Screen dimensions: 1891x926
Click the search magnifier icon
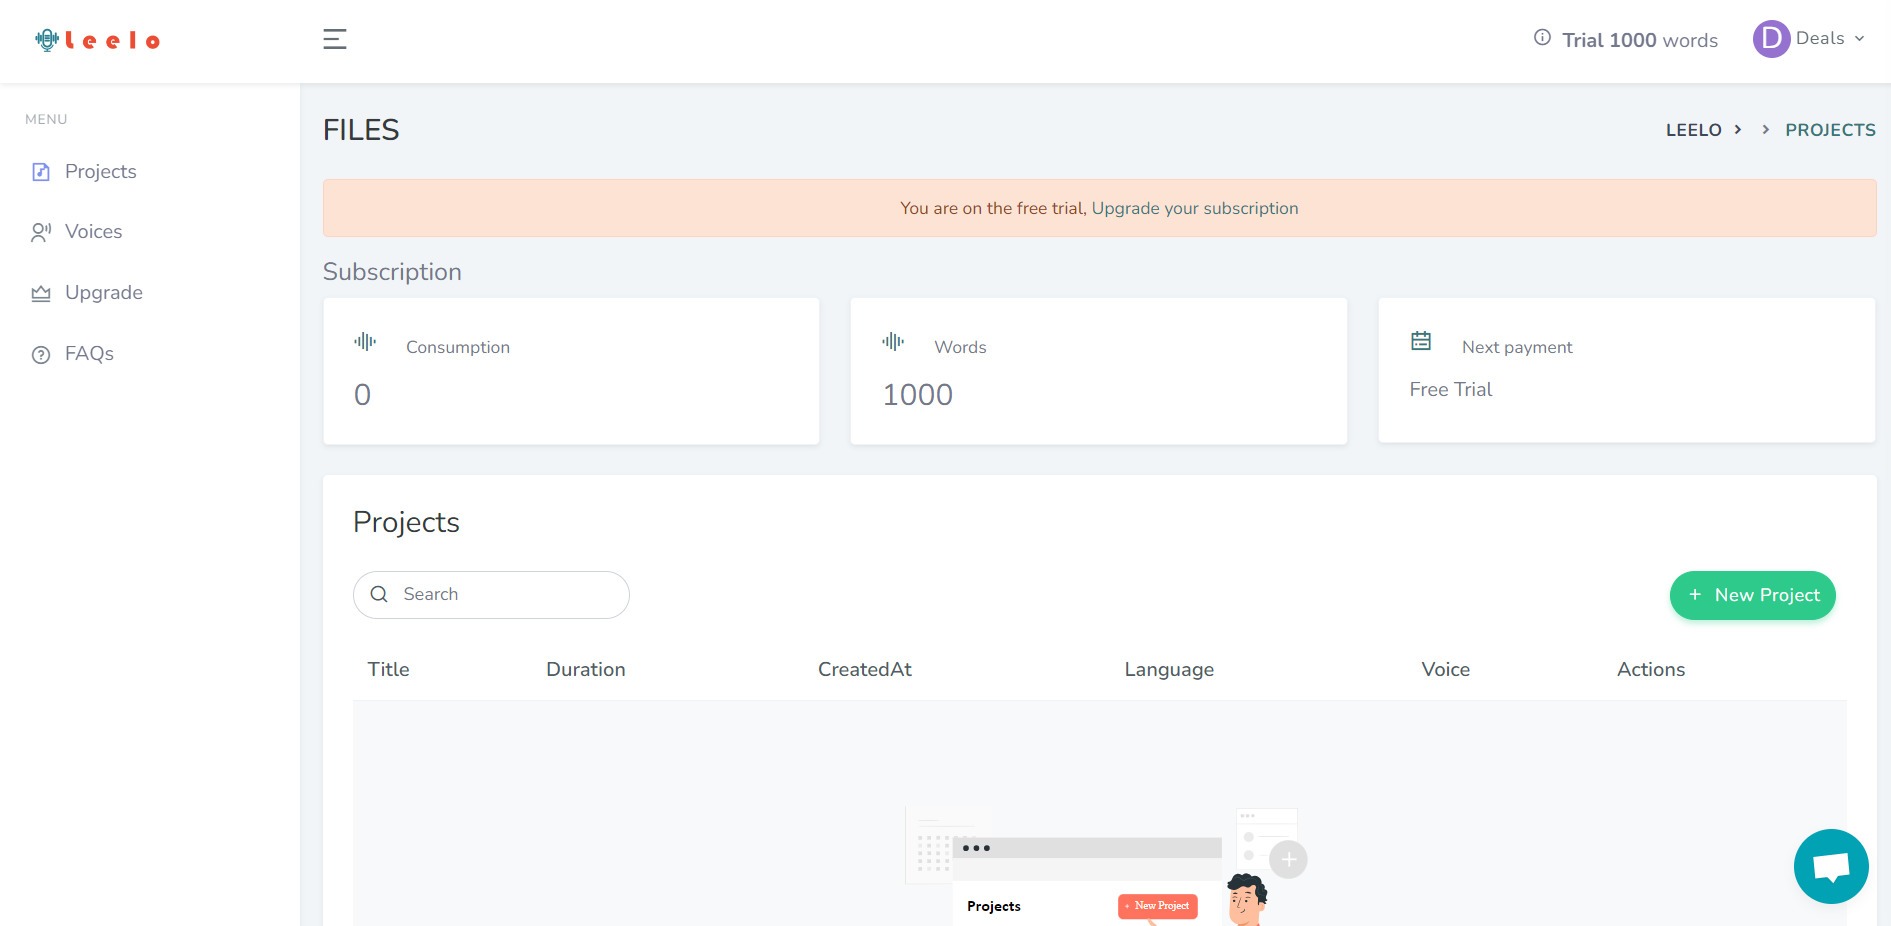click(x=379, y=594)
